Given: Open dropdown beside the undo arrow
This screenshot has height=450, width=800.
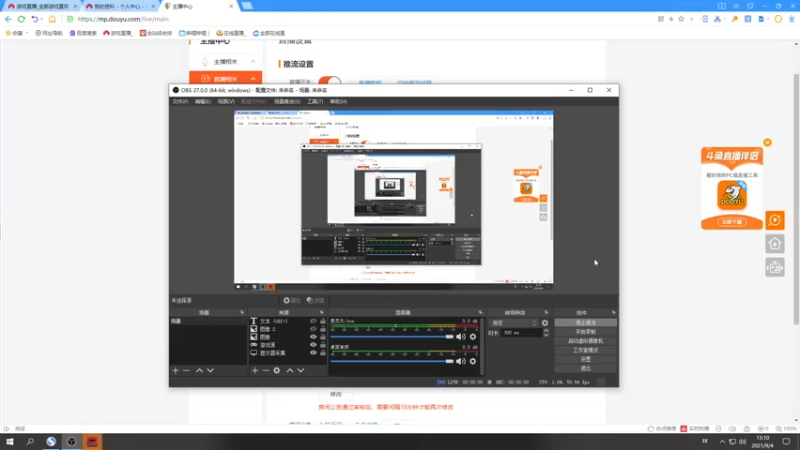Looking at the screenshot, I should pyautogui.click(x=42, y=19).
